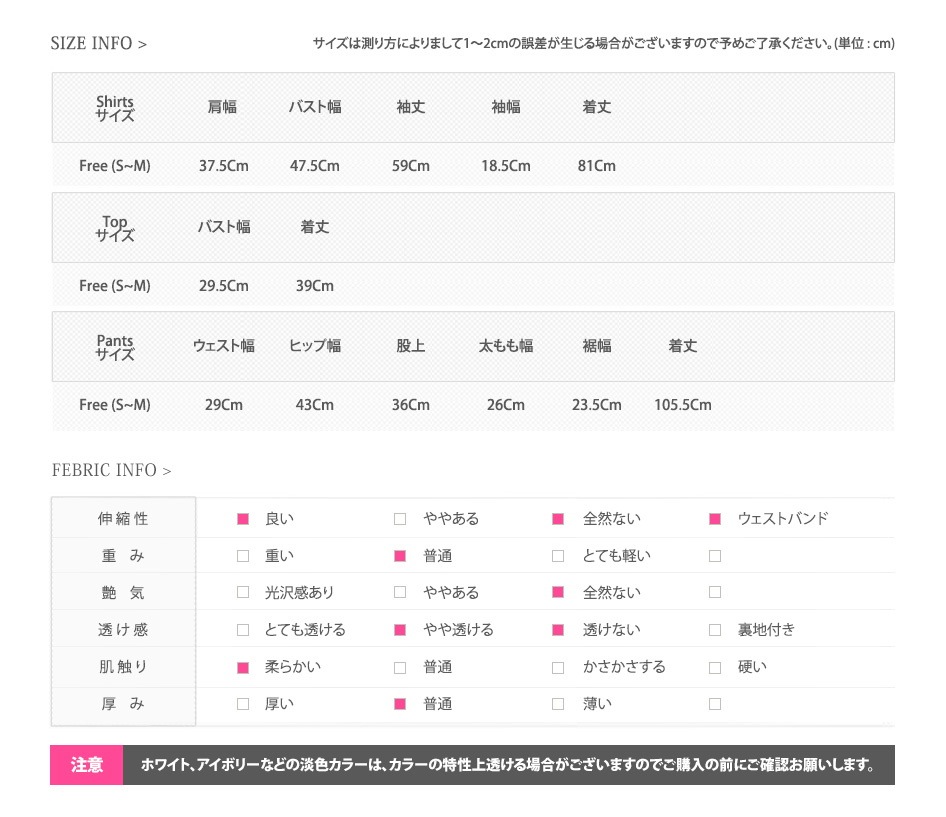This screenshot has width=946, height=817.
Task: Select the 36Cm rise value
Action: 411,405
